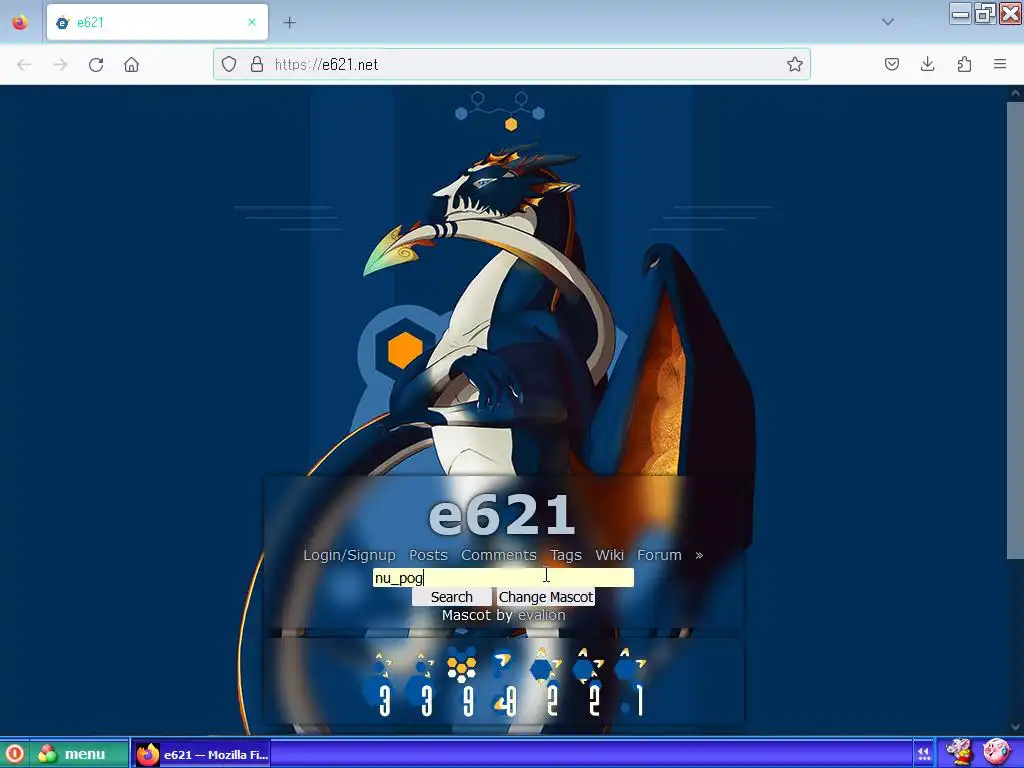Show site security padlock info
The image size is (1024, 768).
coord(257,64)
